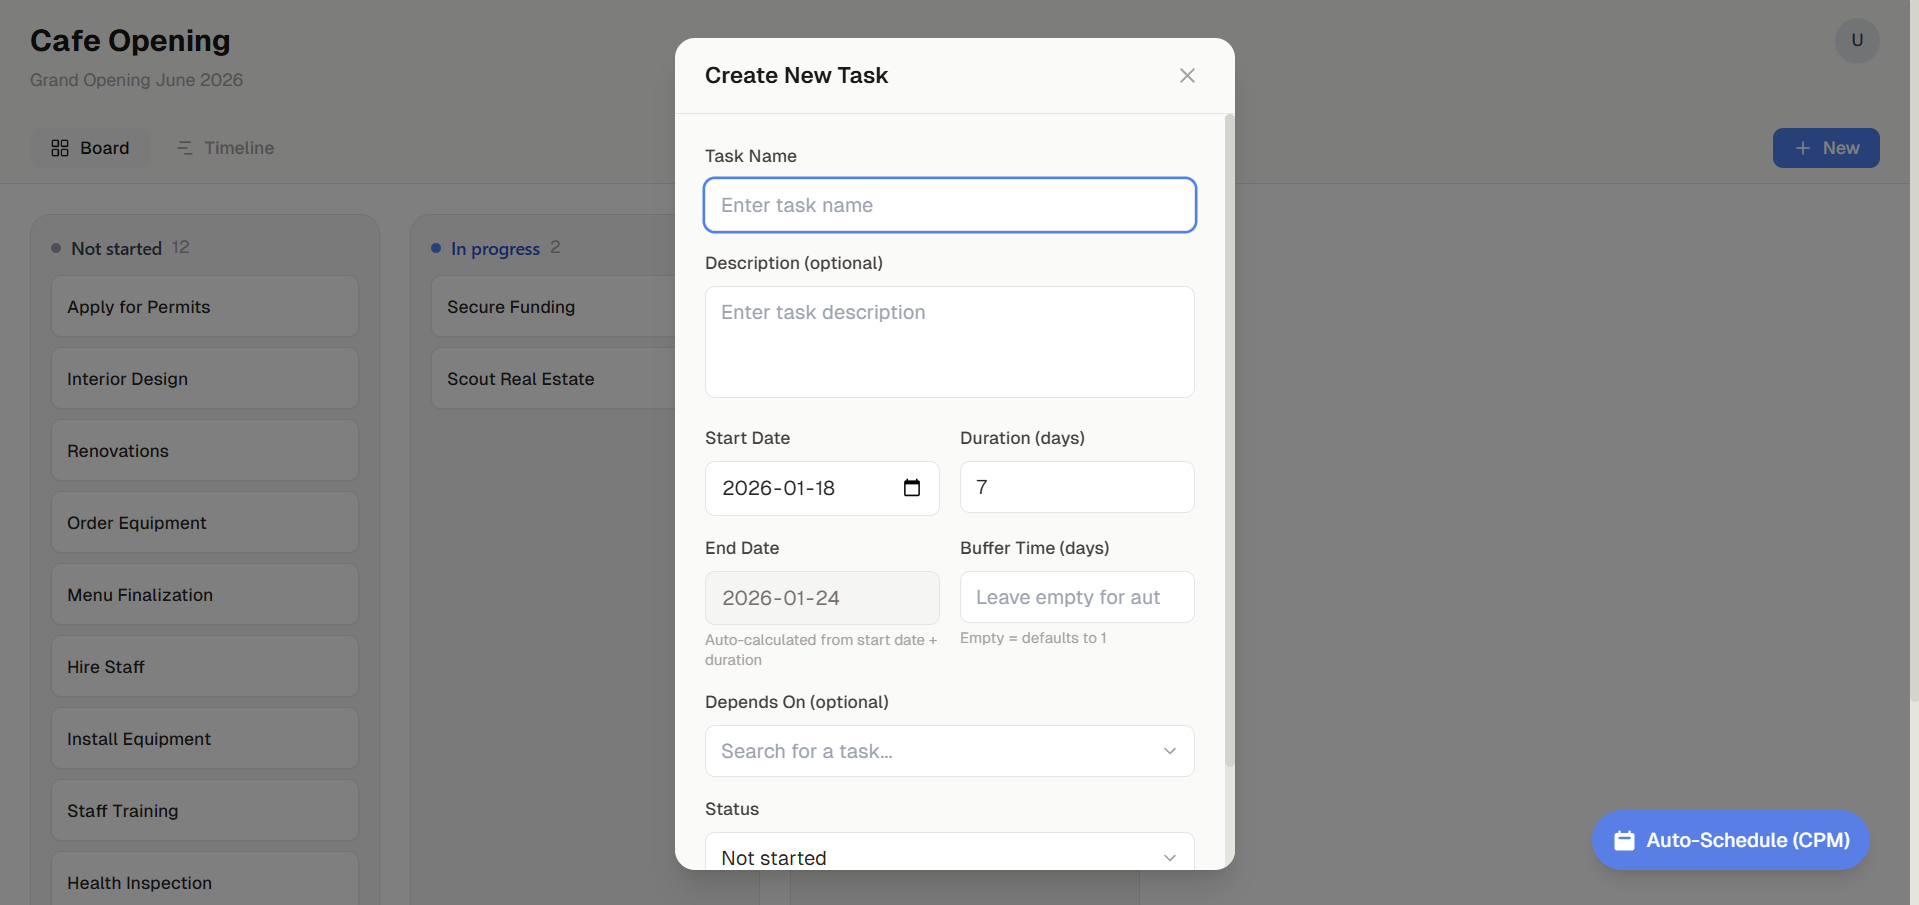Click the End Date field
Viewport: 1919px width, 905px height.
click(822, 598)
